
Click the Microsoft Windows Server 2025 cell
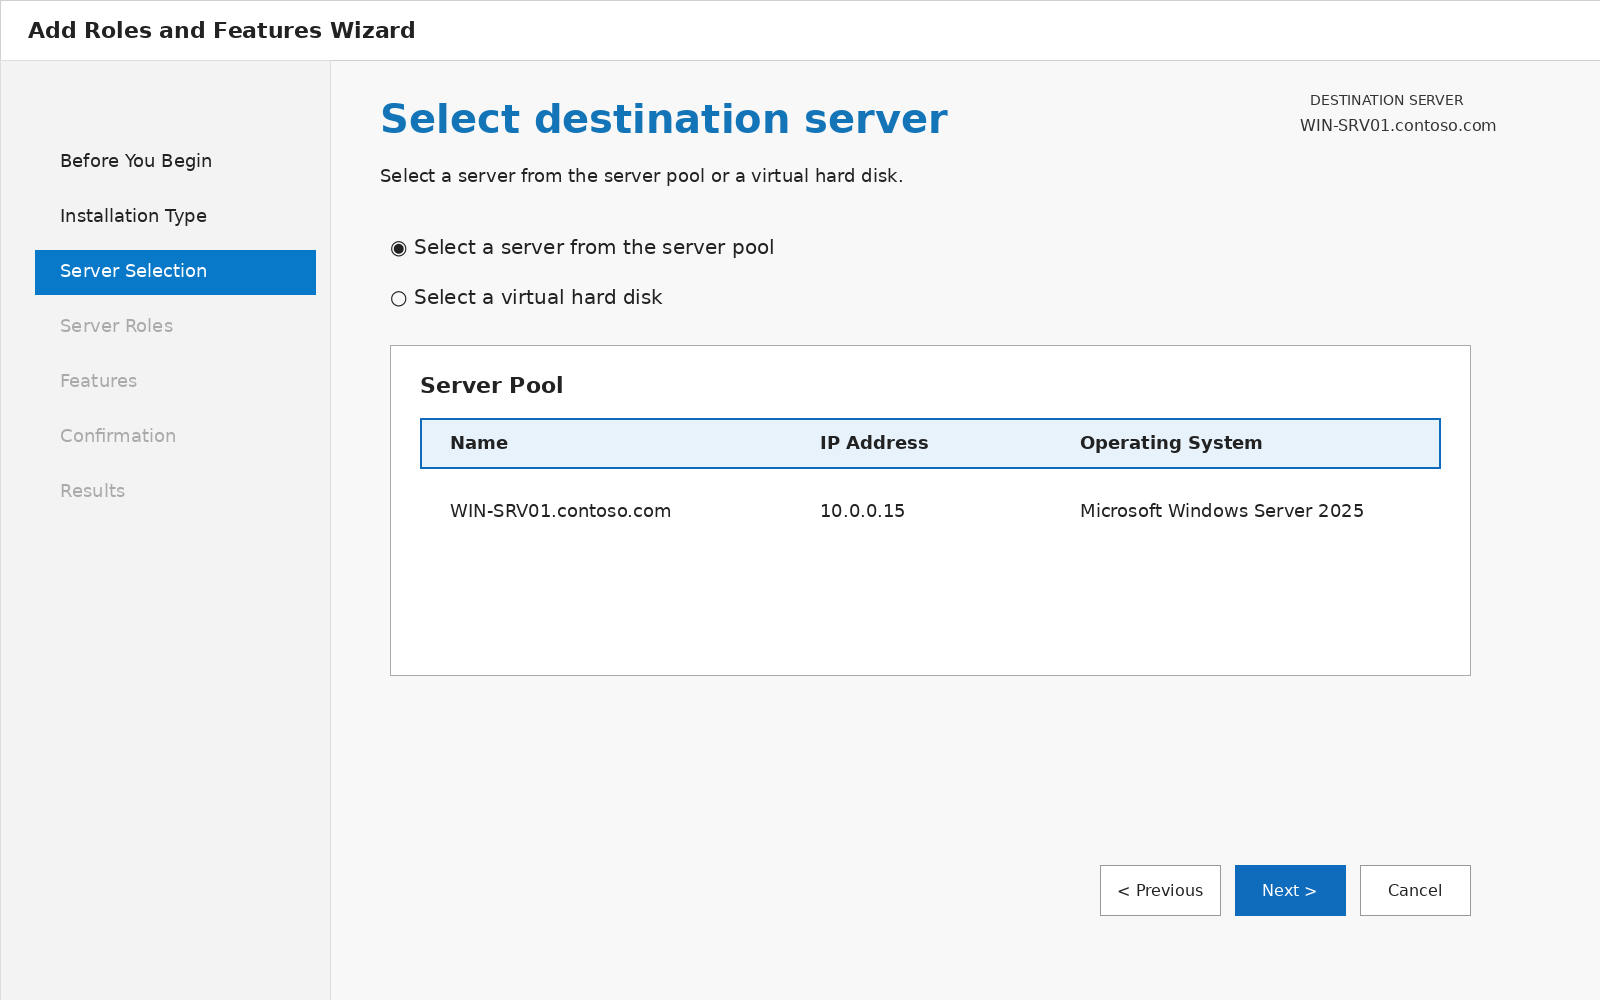coord(1222,511)
